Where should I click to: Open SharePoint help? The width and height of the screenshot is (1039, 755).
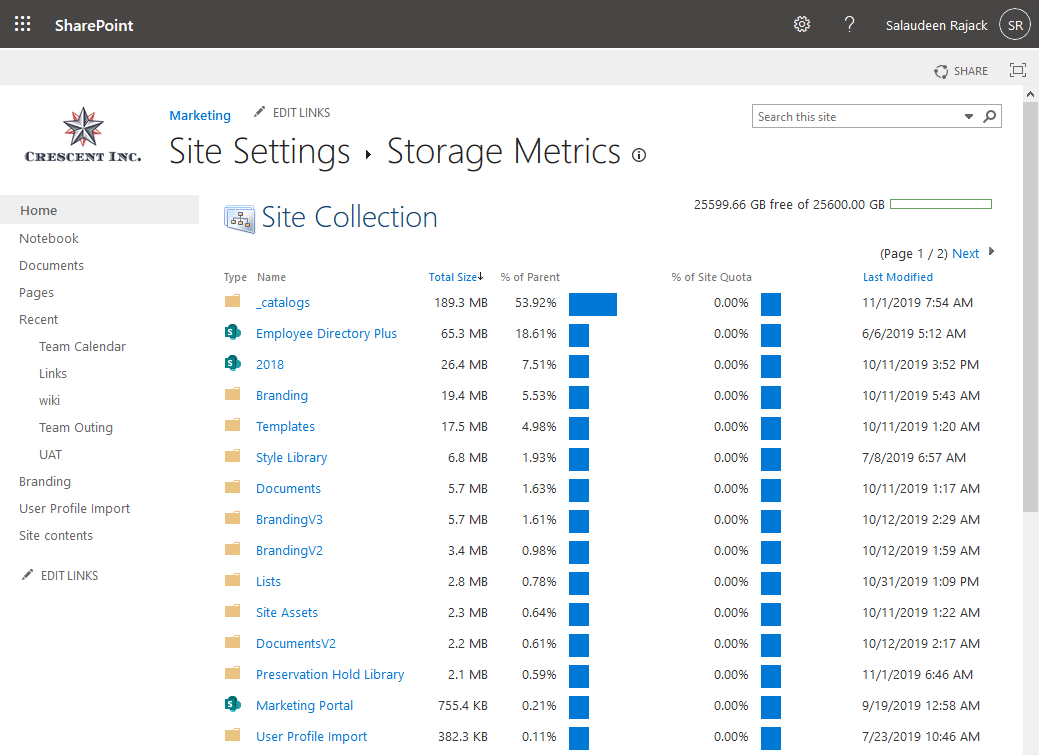(849, 23)
